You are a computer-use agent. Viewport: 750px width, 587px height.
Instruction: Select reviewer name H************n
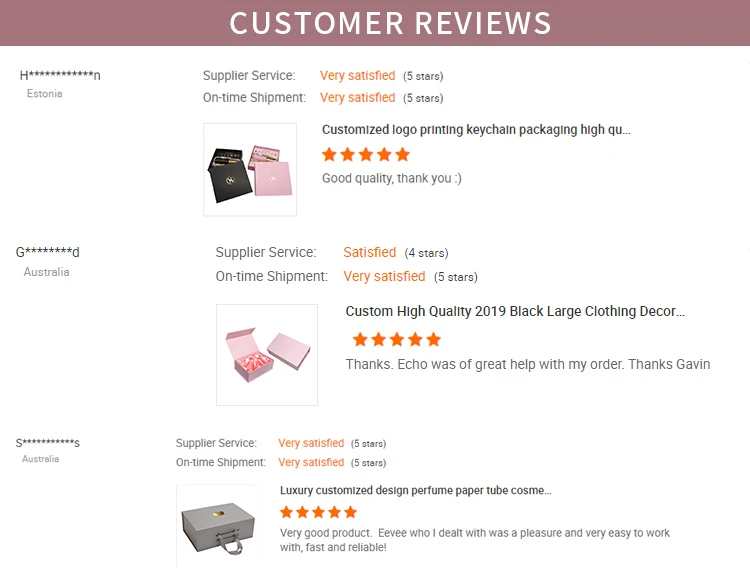(x=60, y=76)
